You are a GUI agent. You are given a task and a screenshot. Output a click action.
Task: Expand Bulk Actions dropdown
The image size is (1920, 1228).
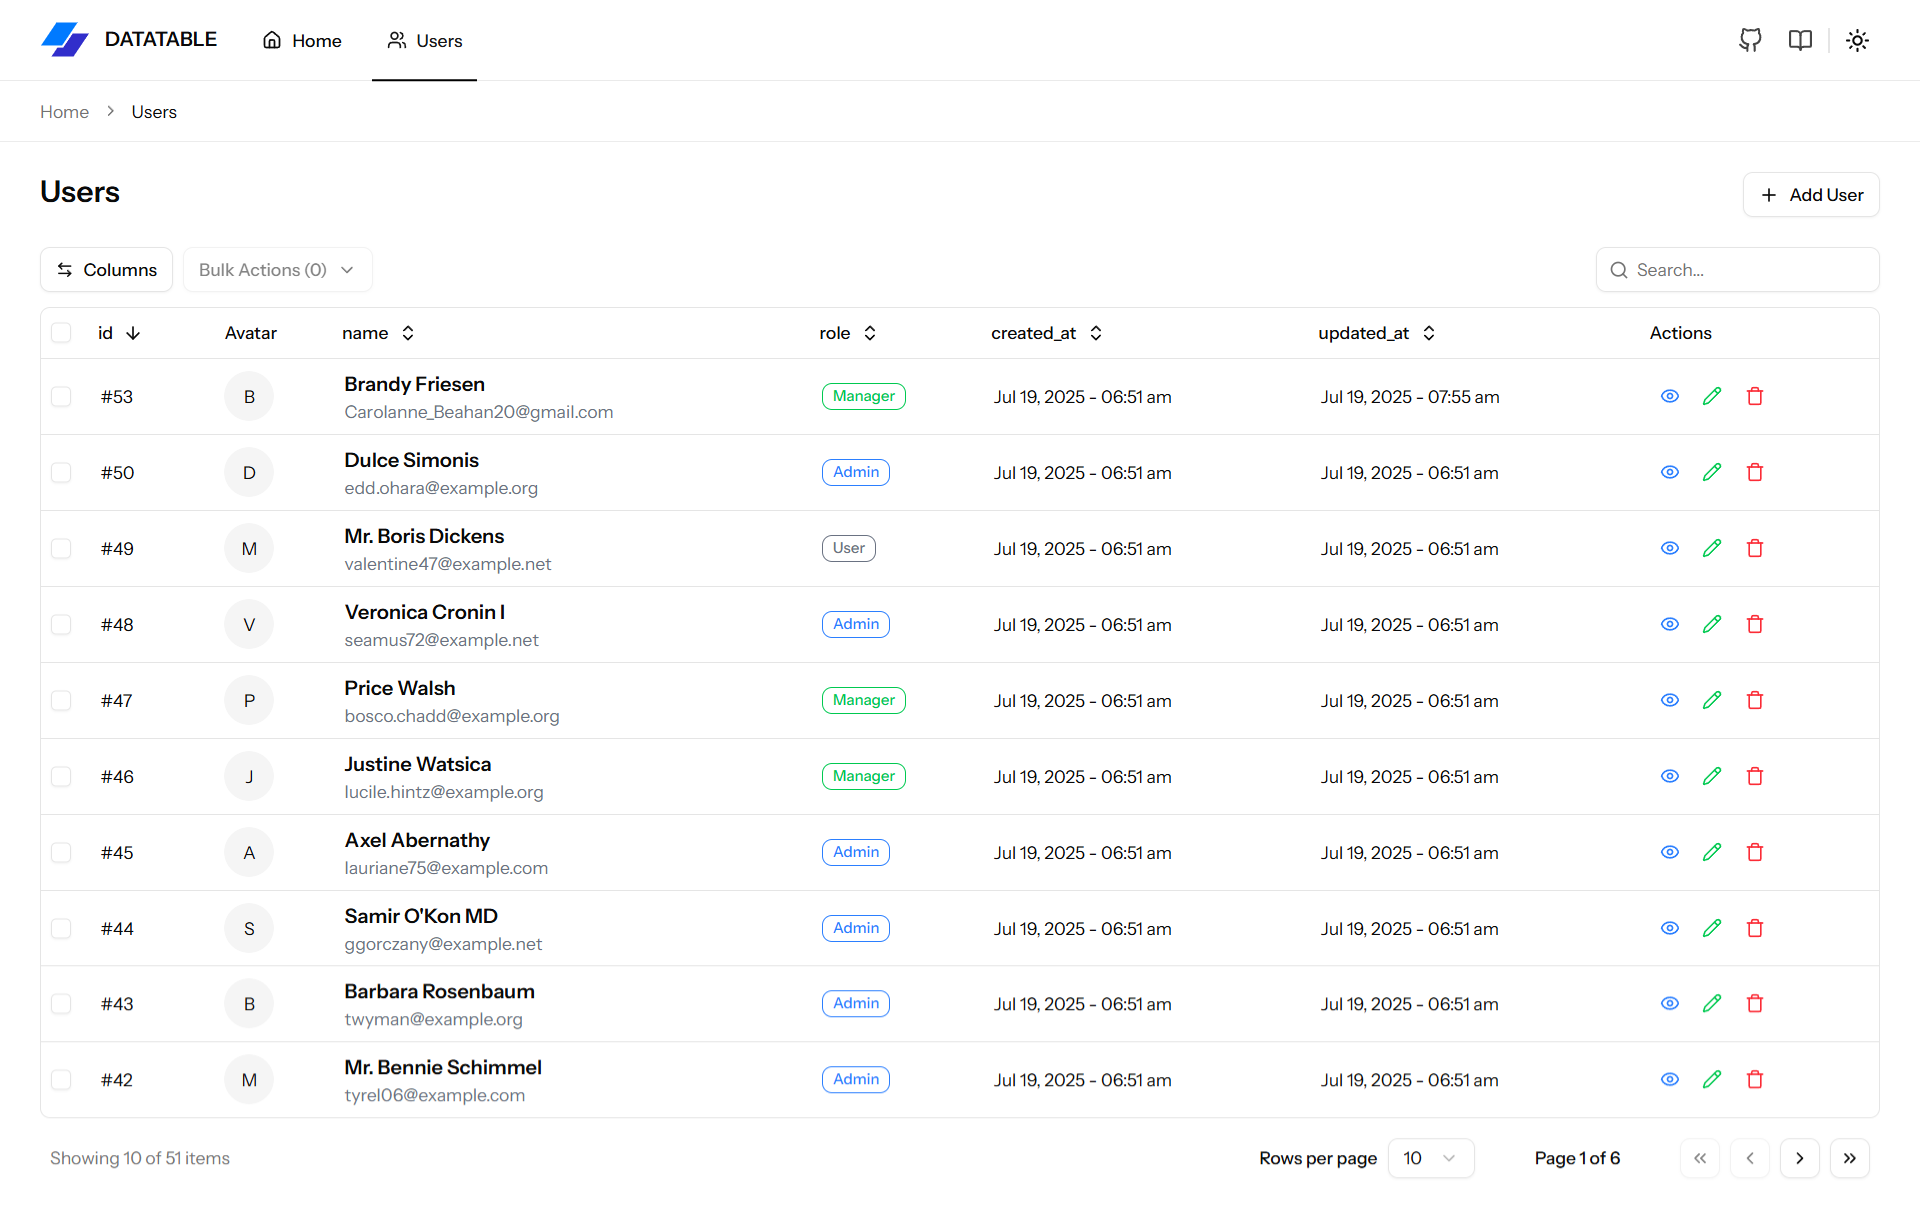click(x=277, y=270)
